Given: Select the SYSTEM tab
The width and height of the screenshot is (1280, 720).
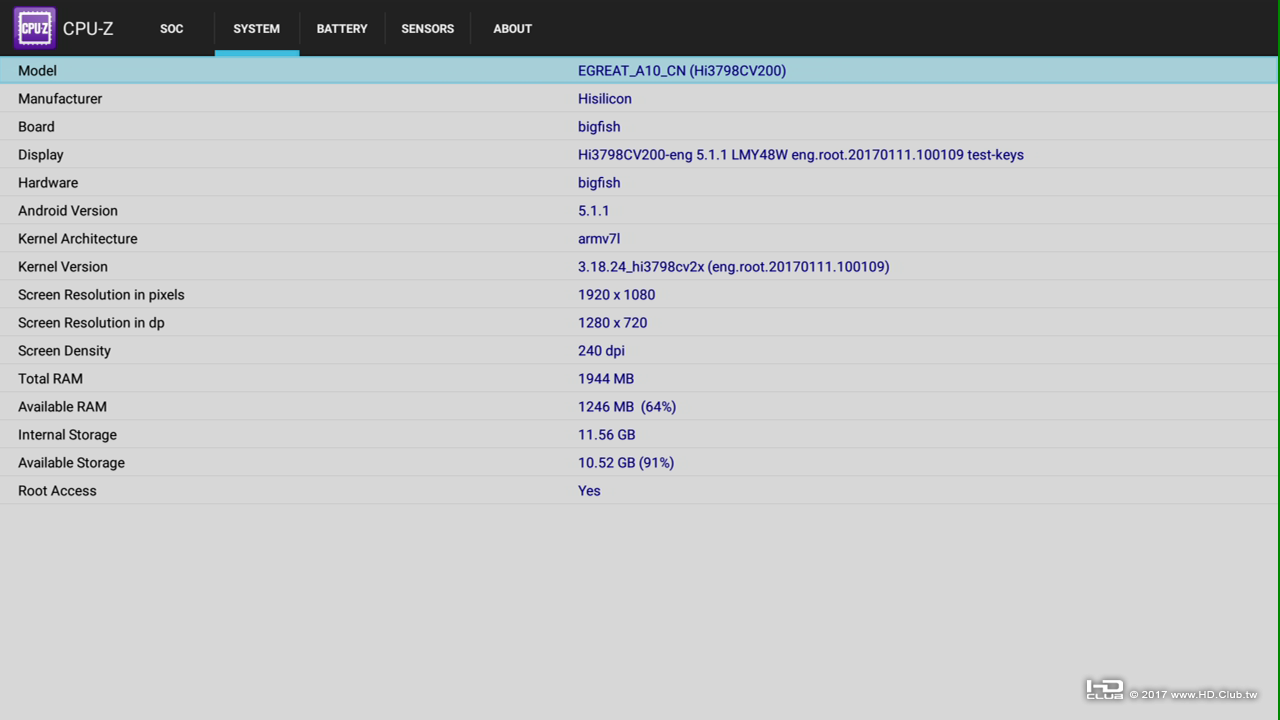Looking at the screenshot, I should click(257, 28).
